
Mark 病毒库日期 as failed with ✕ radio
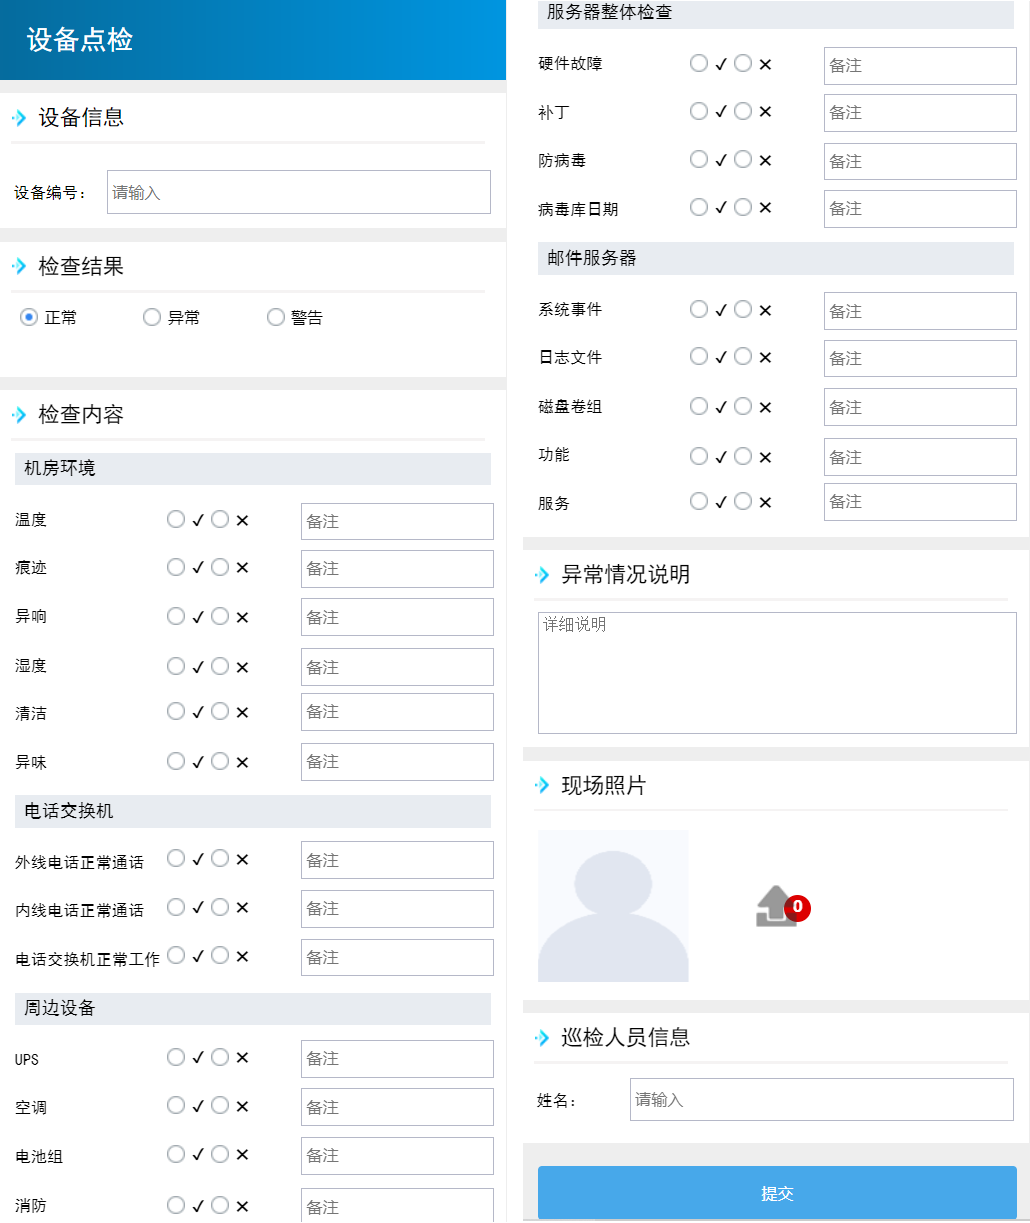pos(743,207)
